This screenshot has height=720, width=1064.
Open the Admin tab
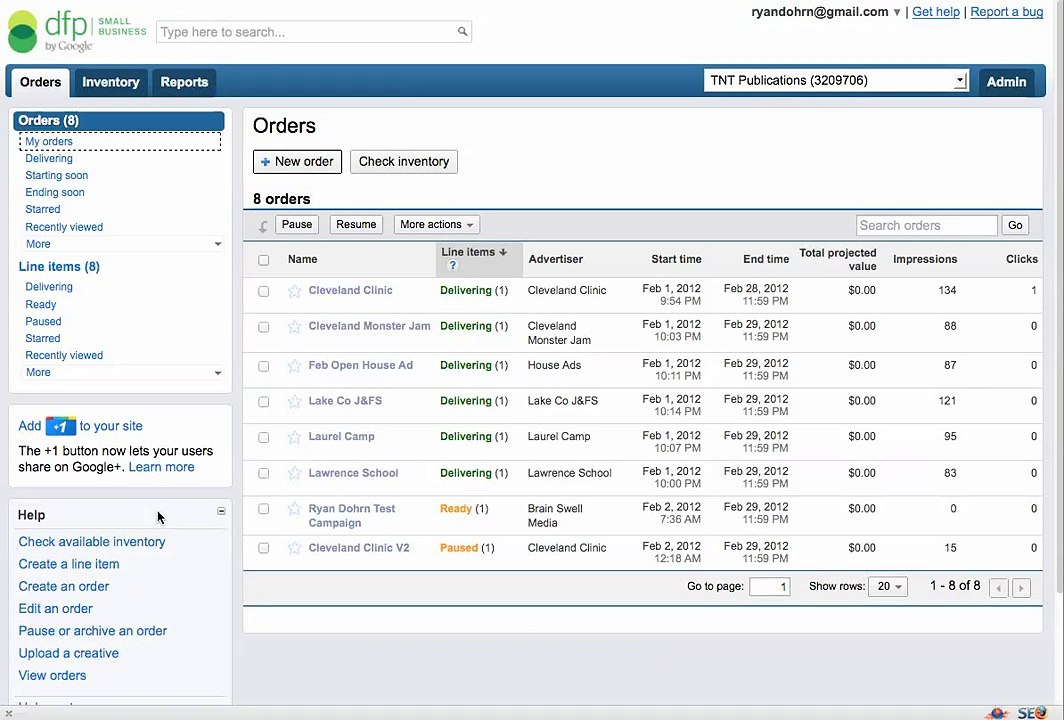(x=1006, y=82)
